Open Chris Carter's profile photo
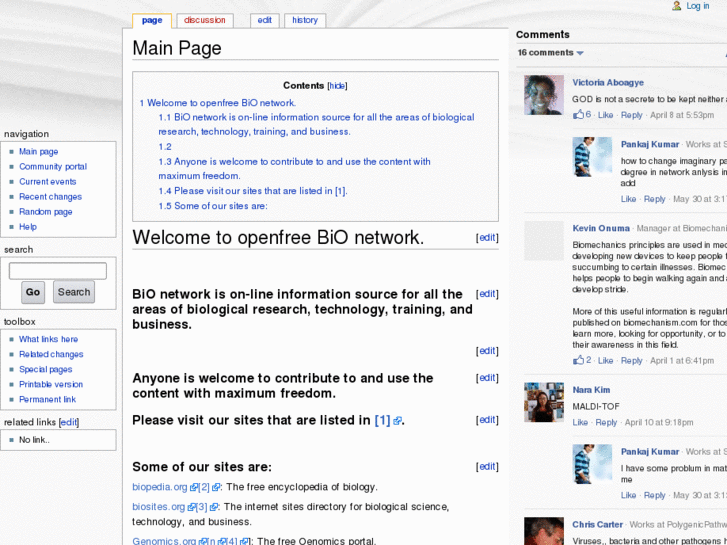The width and height of the screenshot is (727, 545). pos(544,531)
